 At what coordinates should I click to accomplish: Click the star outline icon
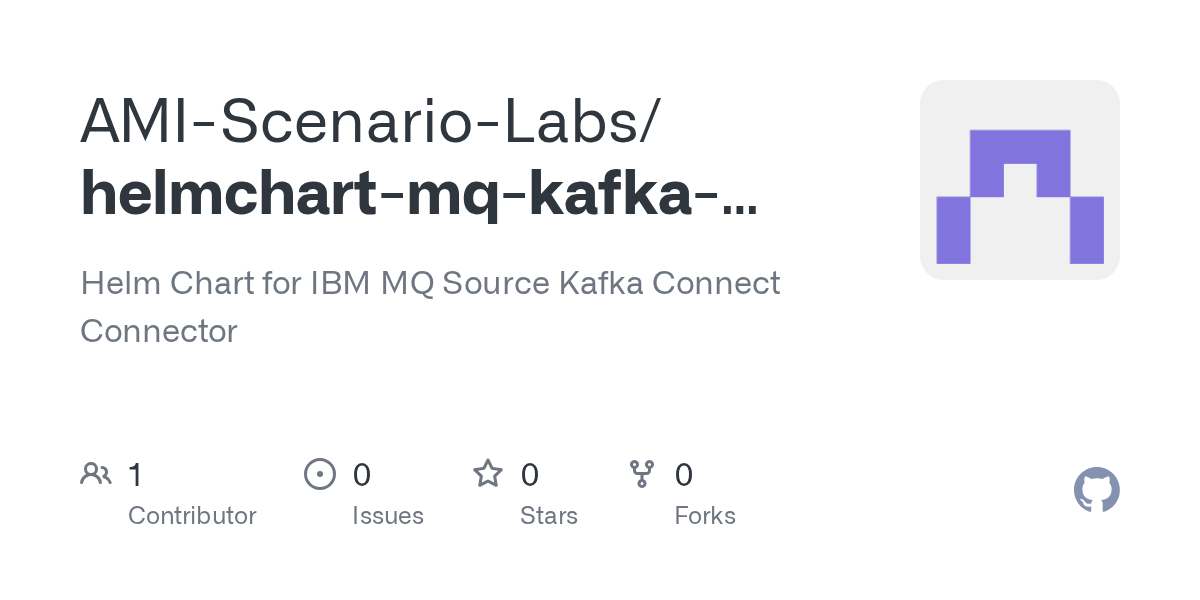click(487, 474)
